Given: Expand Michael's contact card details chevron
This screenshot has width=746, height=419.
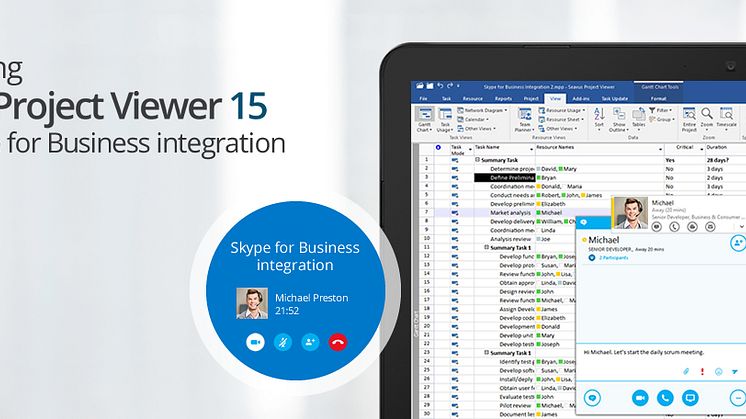Looking at the screenshot, I should [x=741, y=227].
